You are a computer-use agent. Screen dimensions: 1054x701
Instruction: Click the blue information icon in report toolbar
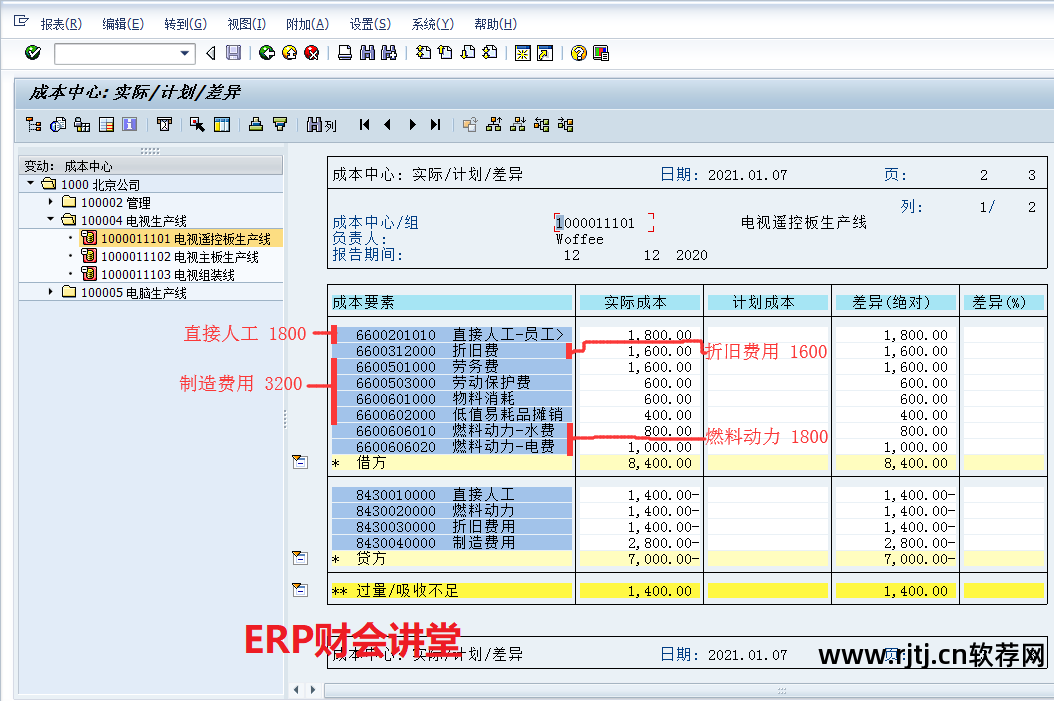pyautogui.click(x=129, y=124)
